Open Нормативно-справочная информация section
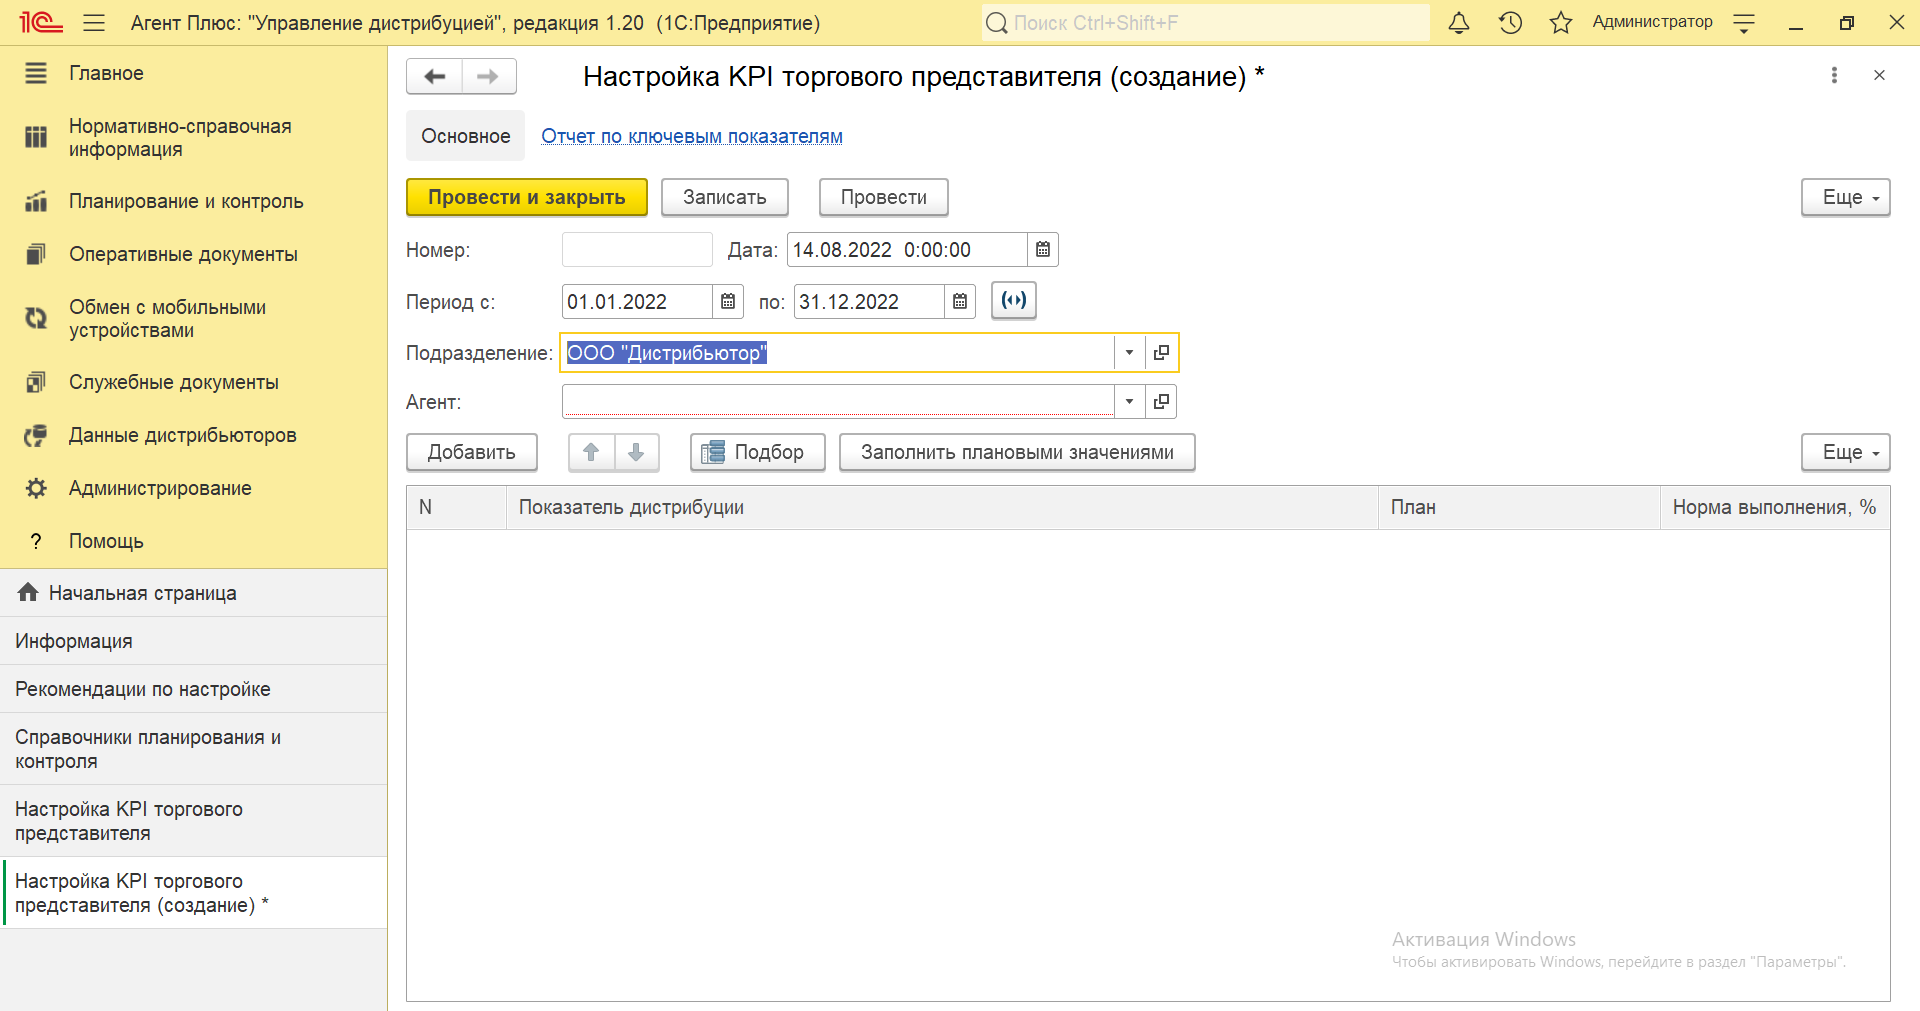Viewport: 1920px width, 1011px height. 193,138
